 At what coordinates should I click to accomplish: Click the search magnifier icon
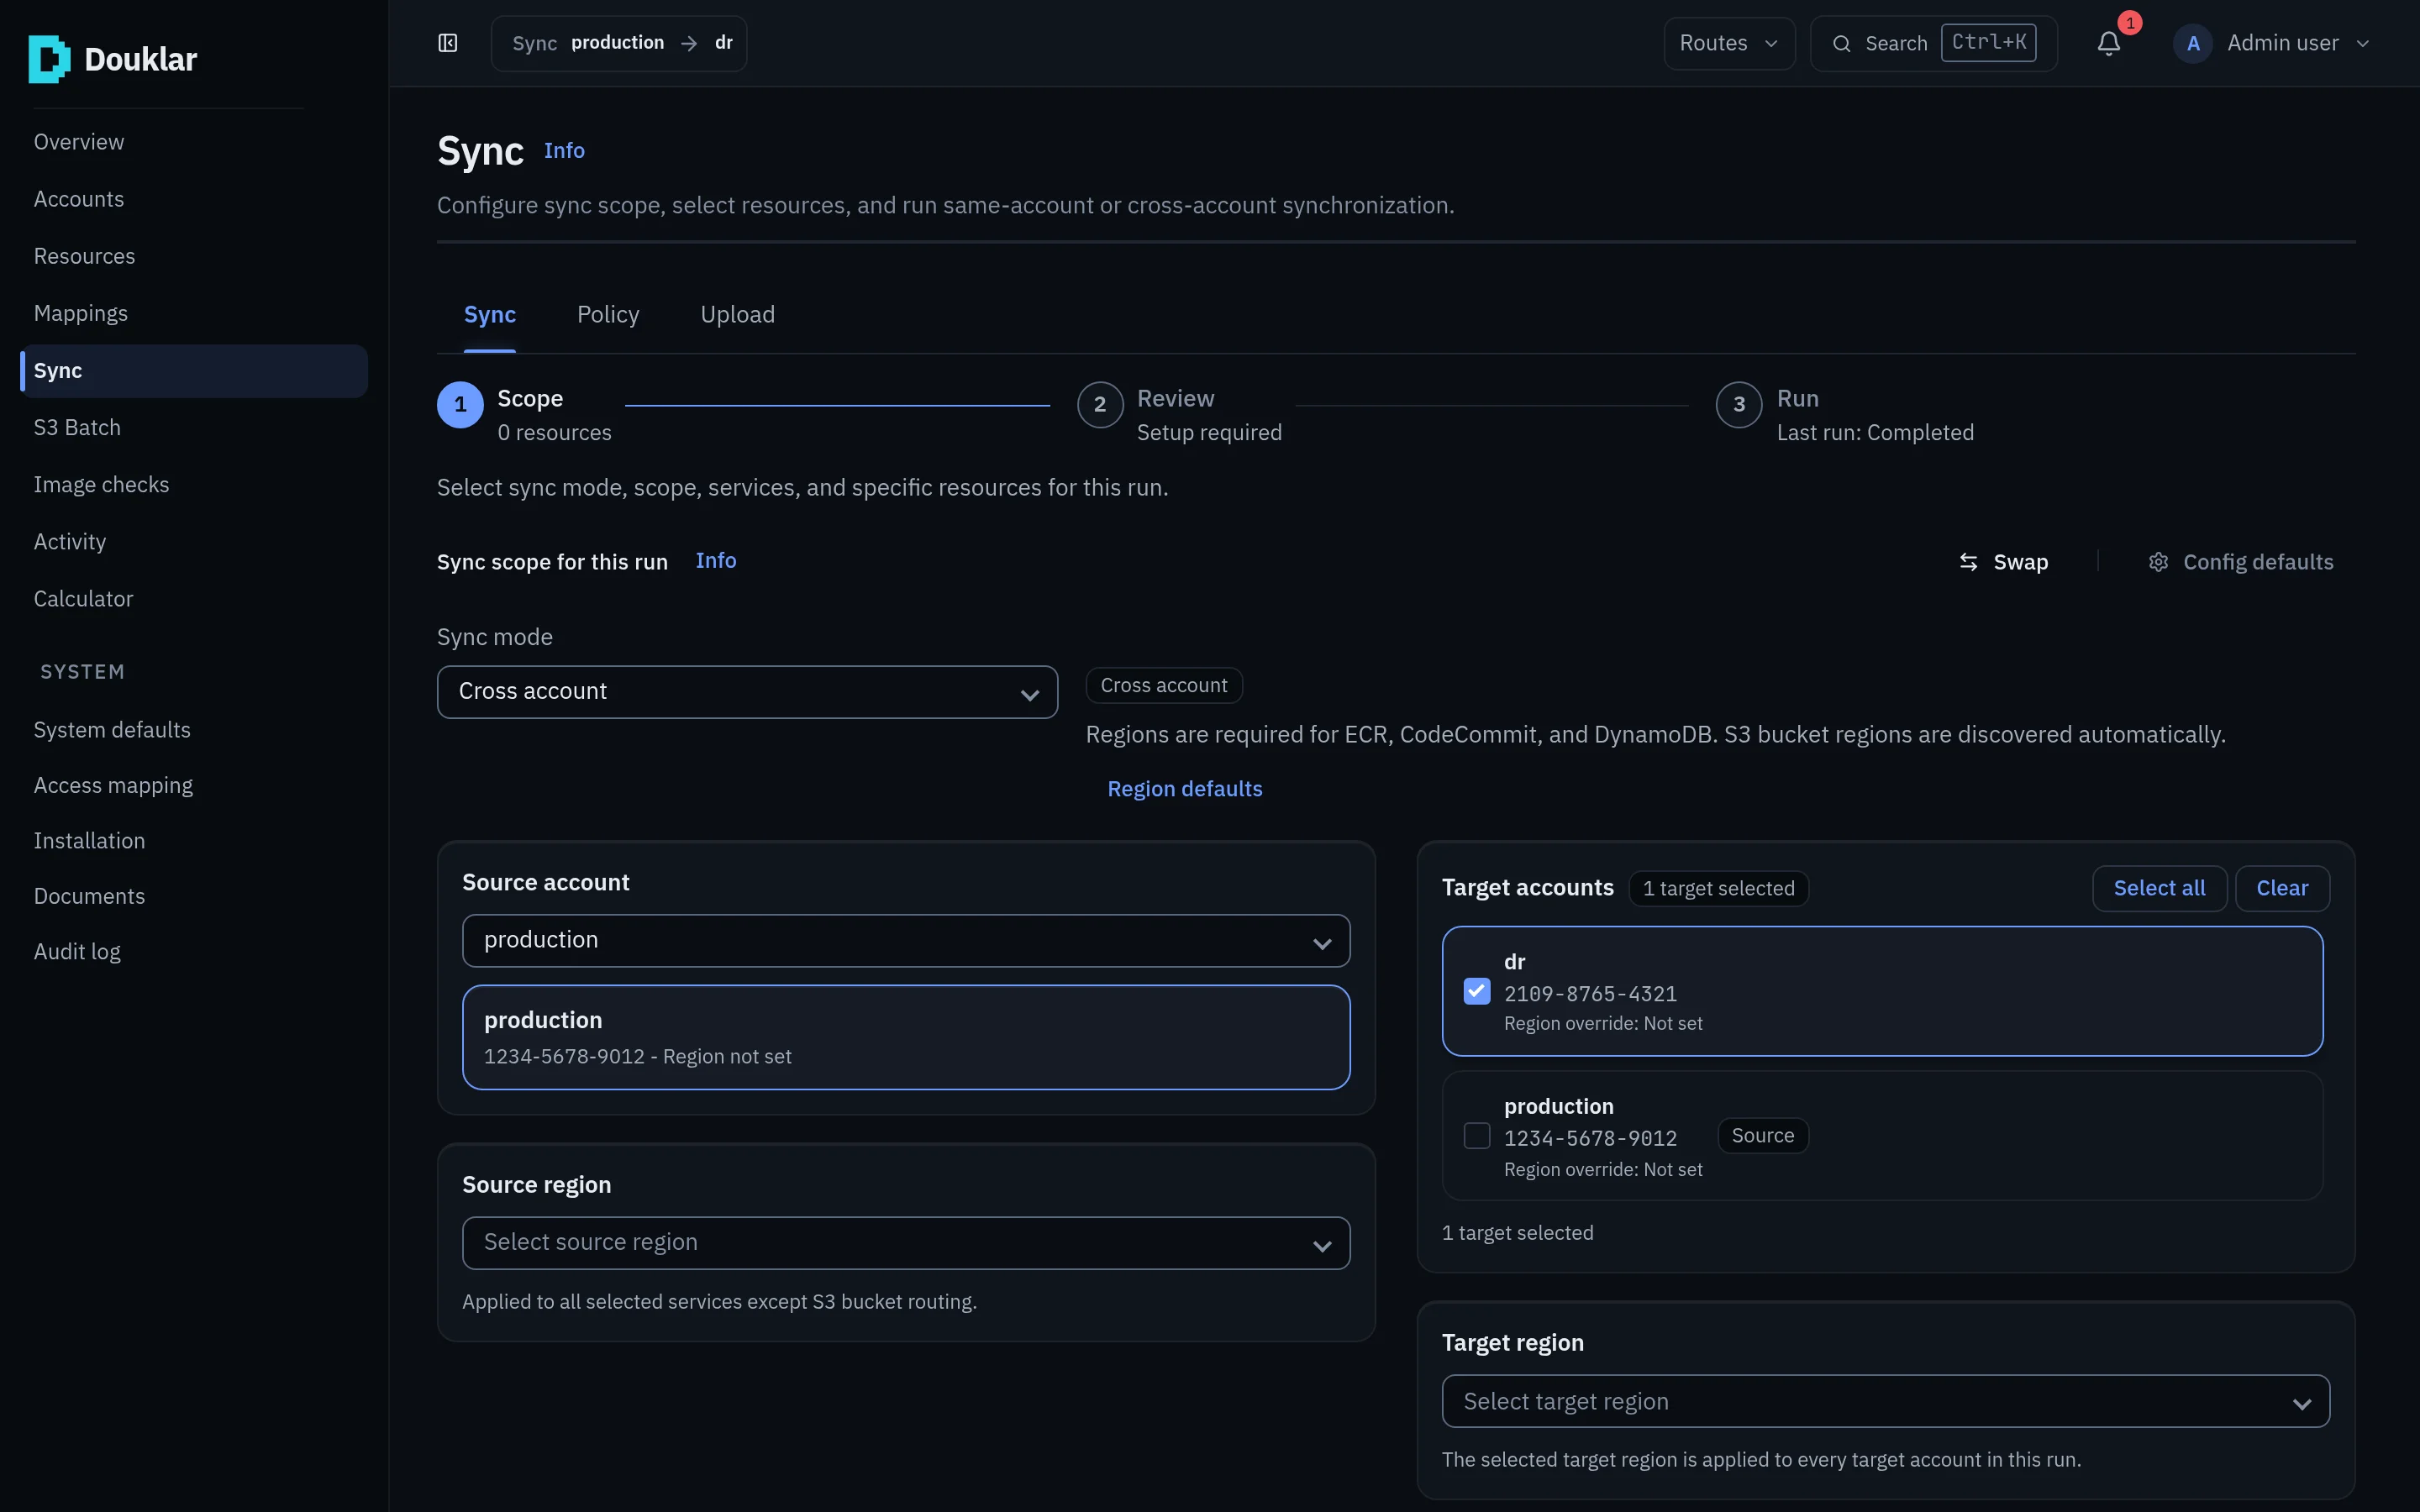pos(1841,43)
